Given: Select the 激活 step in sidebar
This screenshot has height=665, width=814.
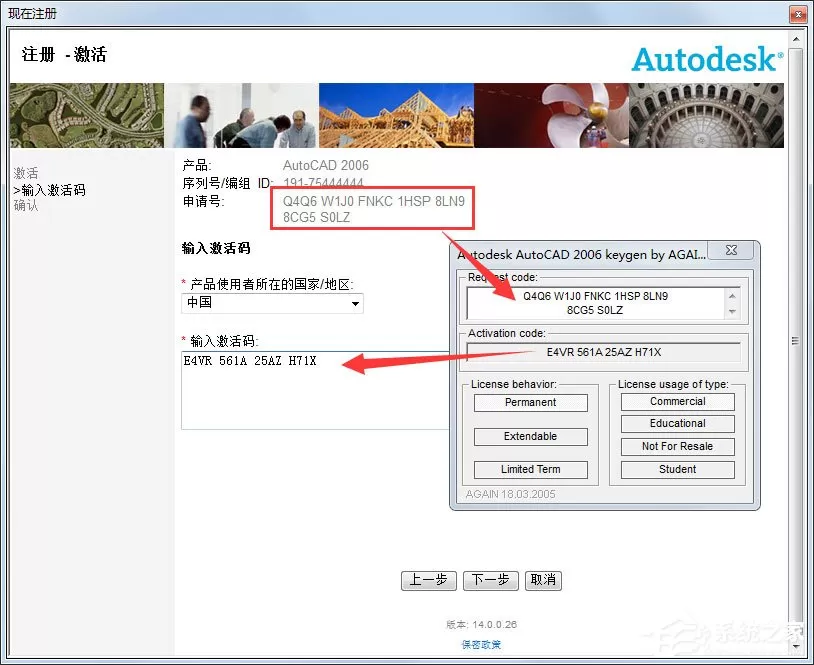Looking at the screenshot, I should pyautogui.click(x=26, y=173).
